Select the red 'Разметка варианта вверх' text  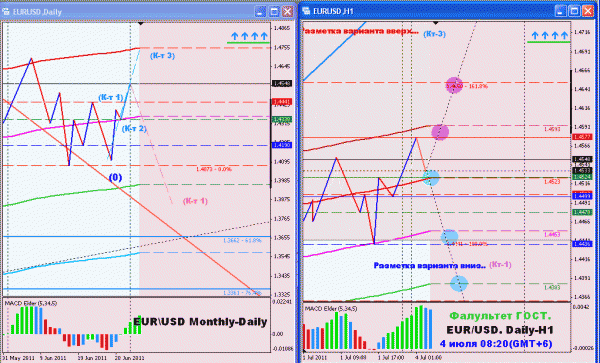[360, 31]
